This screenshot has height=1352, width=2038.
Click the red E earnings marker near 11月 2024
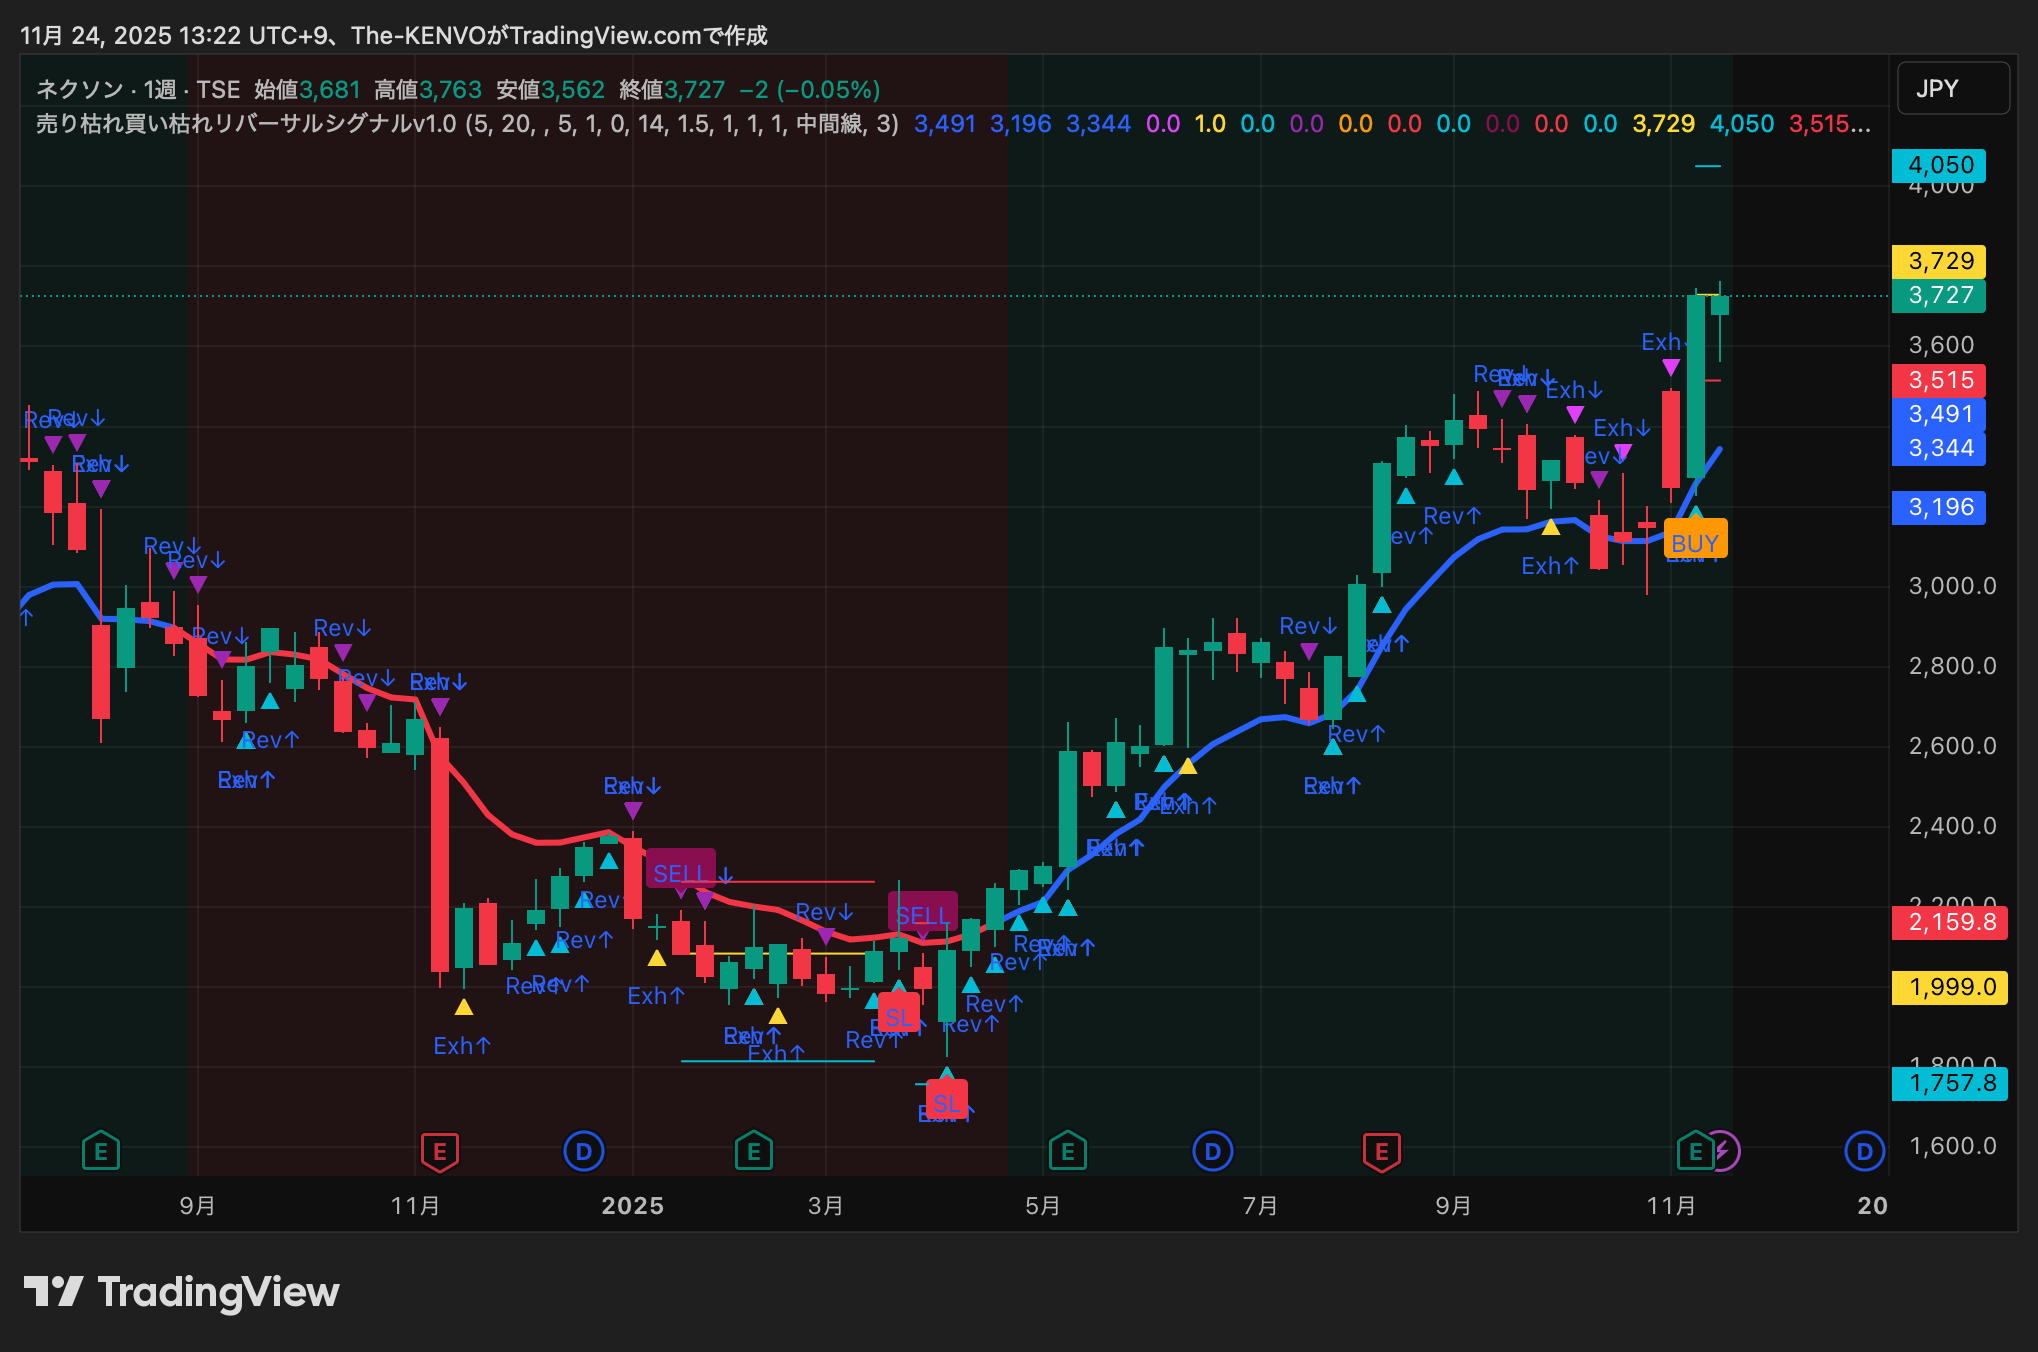(x=440, y=1151)
